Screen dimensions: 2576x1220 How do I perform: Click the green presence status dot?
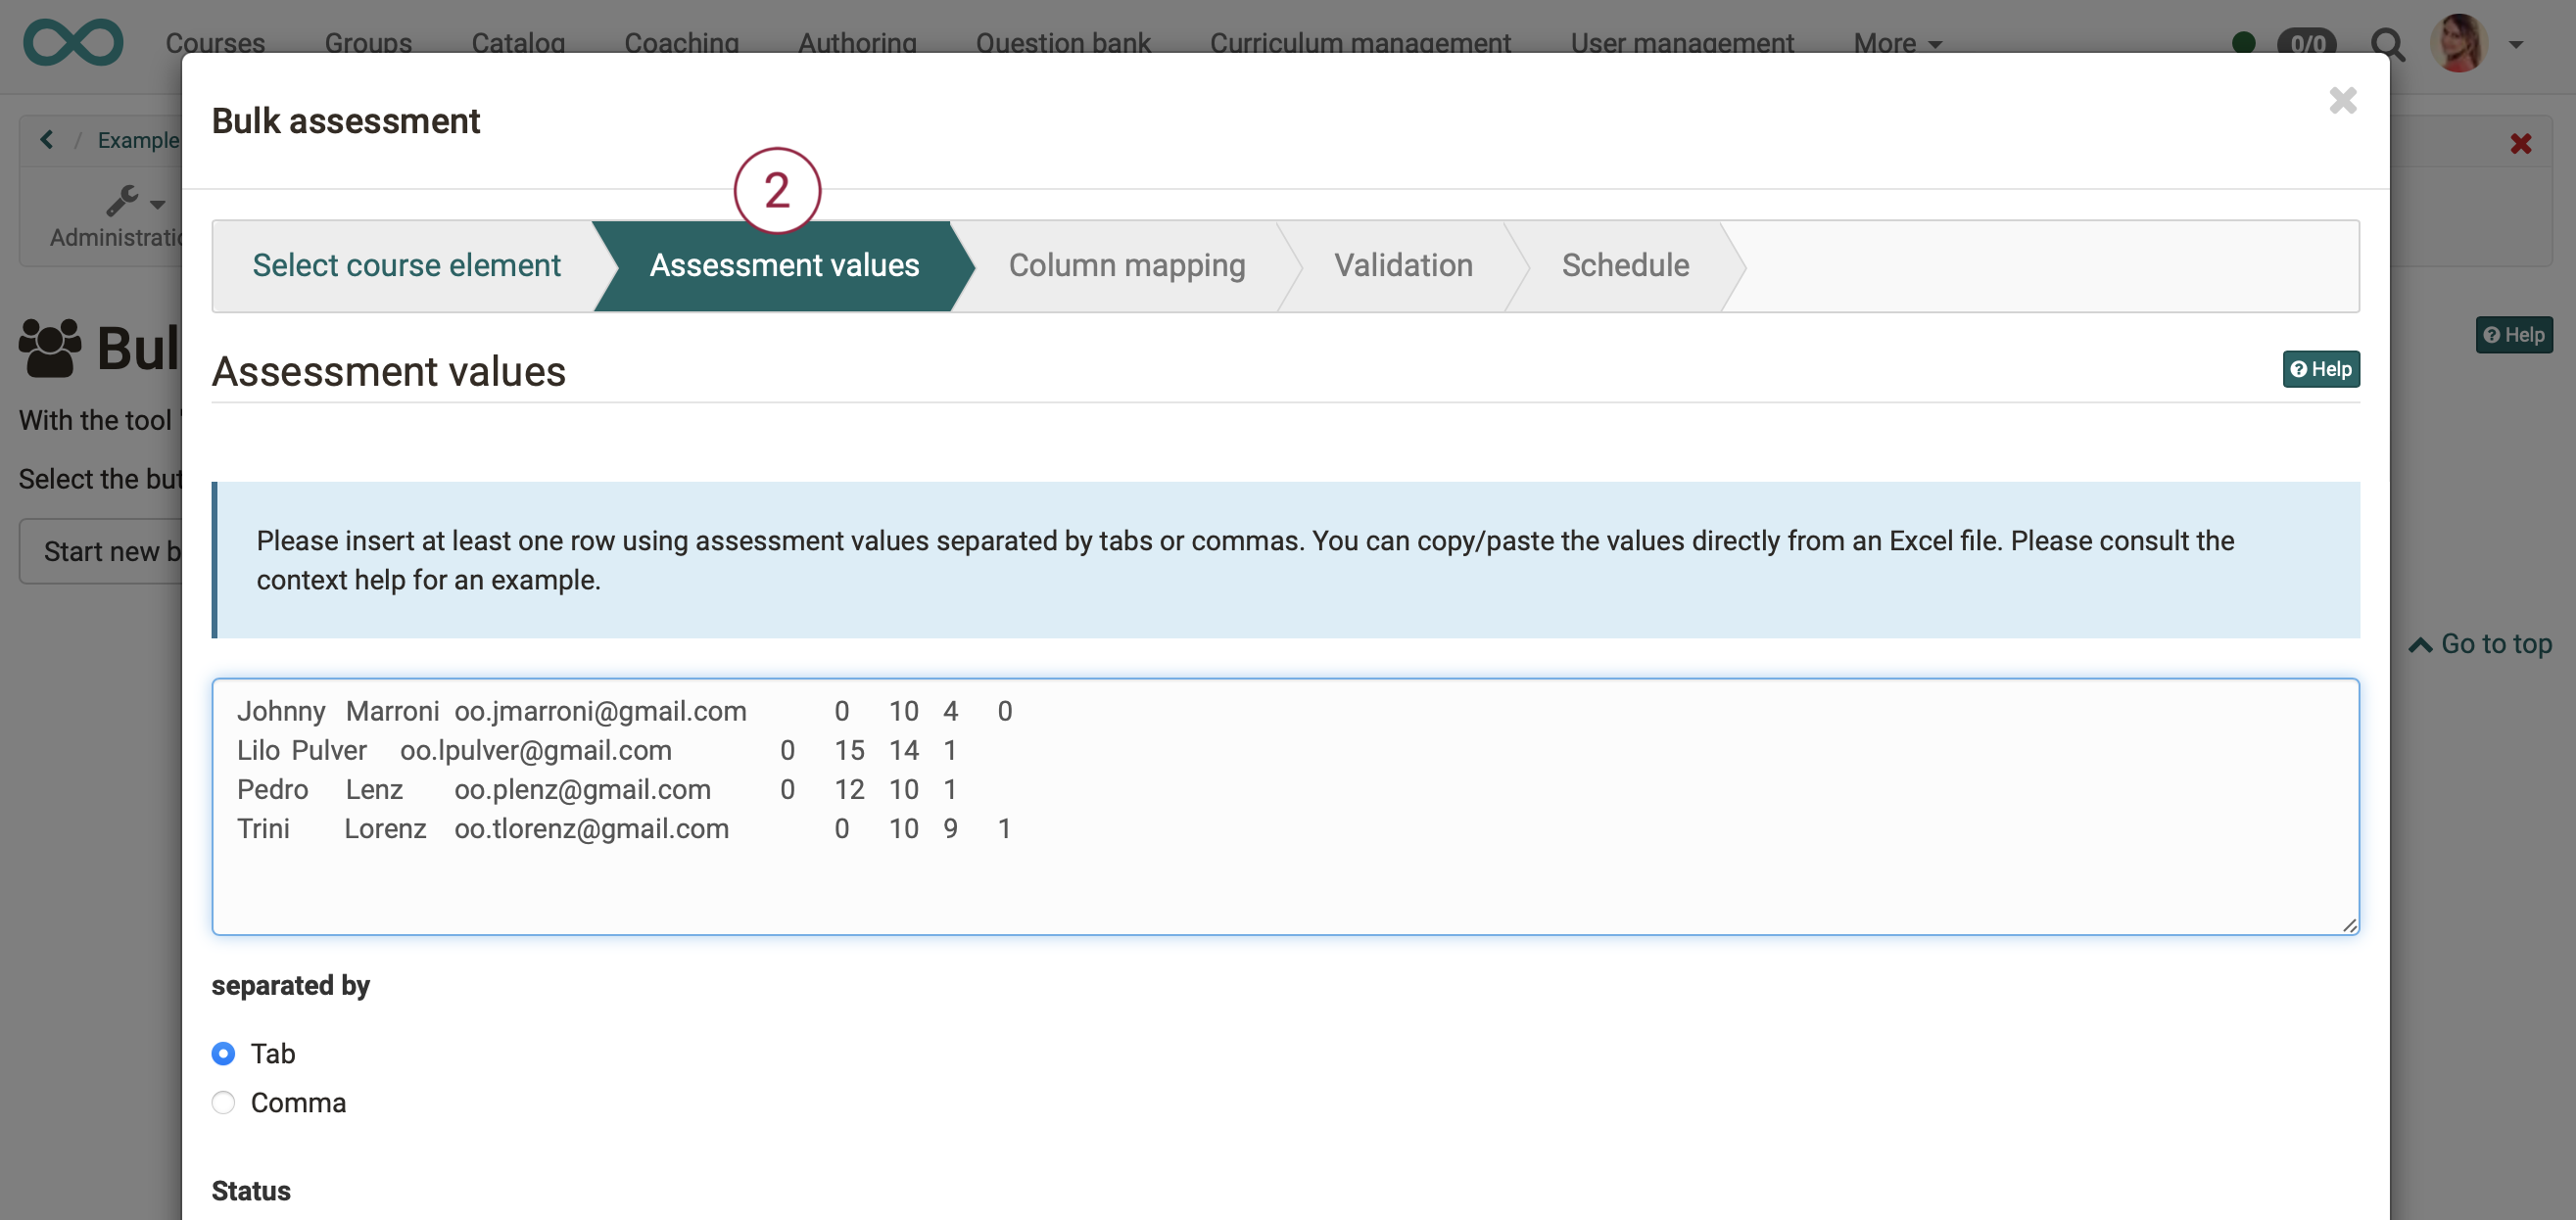(2245, 42)
